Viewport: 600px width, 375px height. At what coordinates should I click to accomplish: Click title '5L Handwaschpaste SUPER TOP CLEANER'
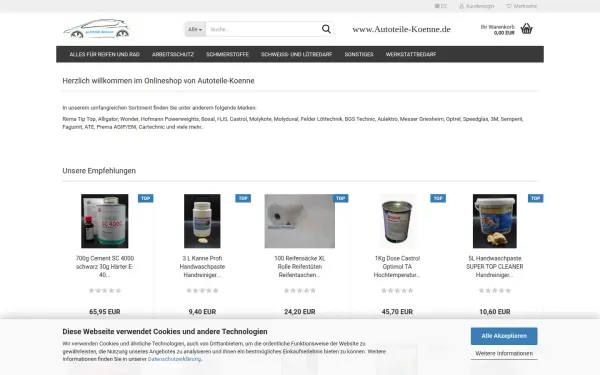tap(495, 267)
